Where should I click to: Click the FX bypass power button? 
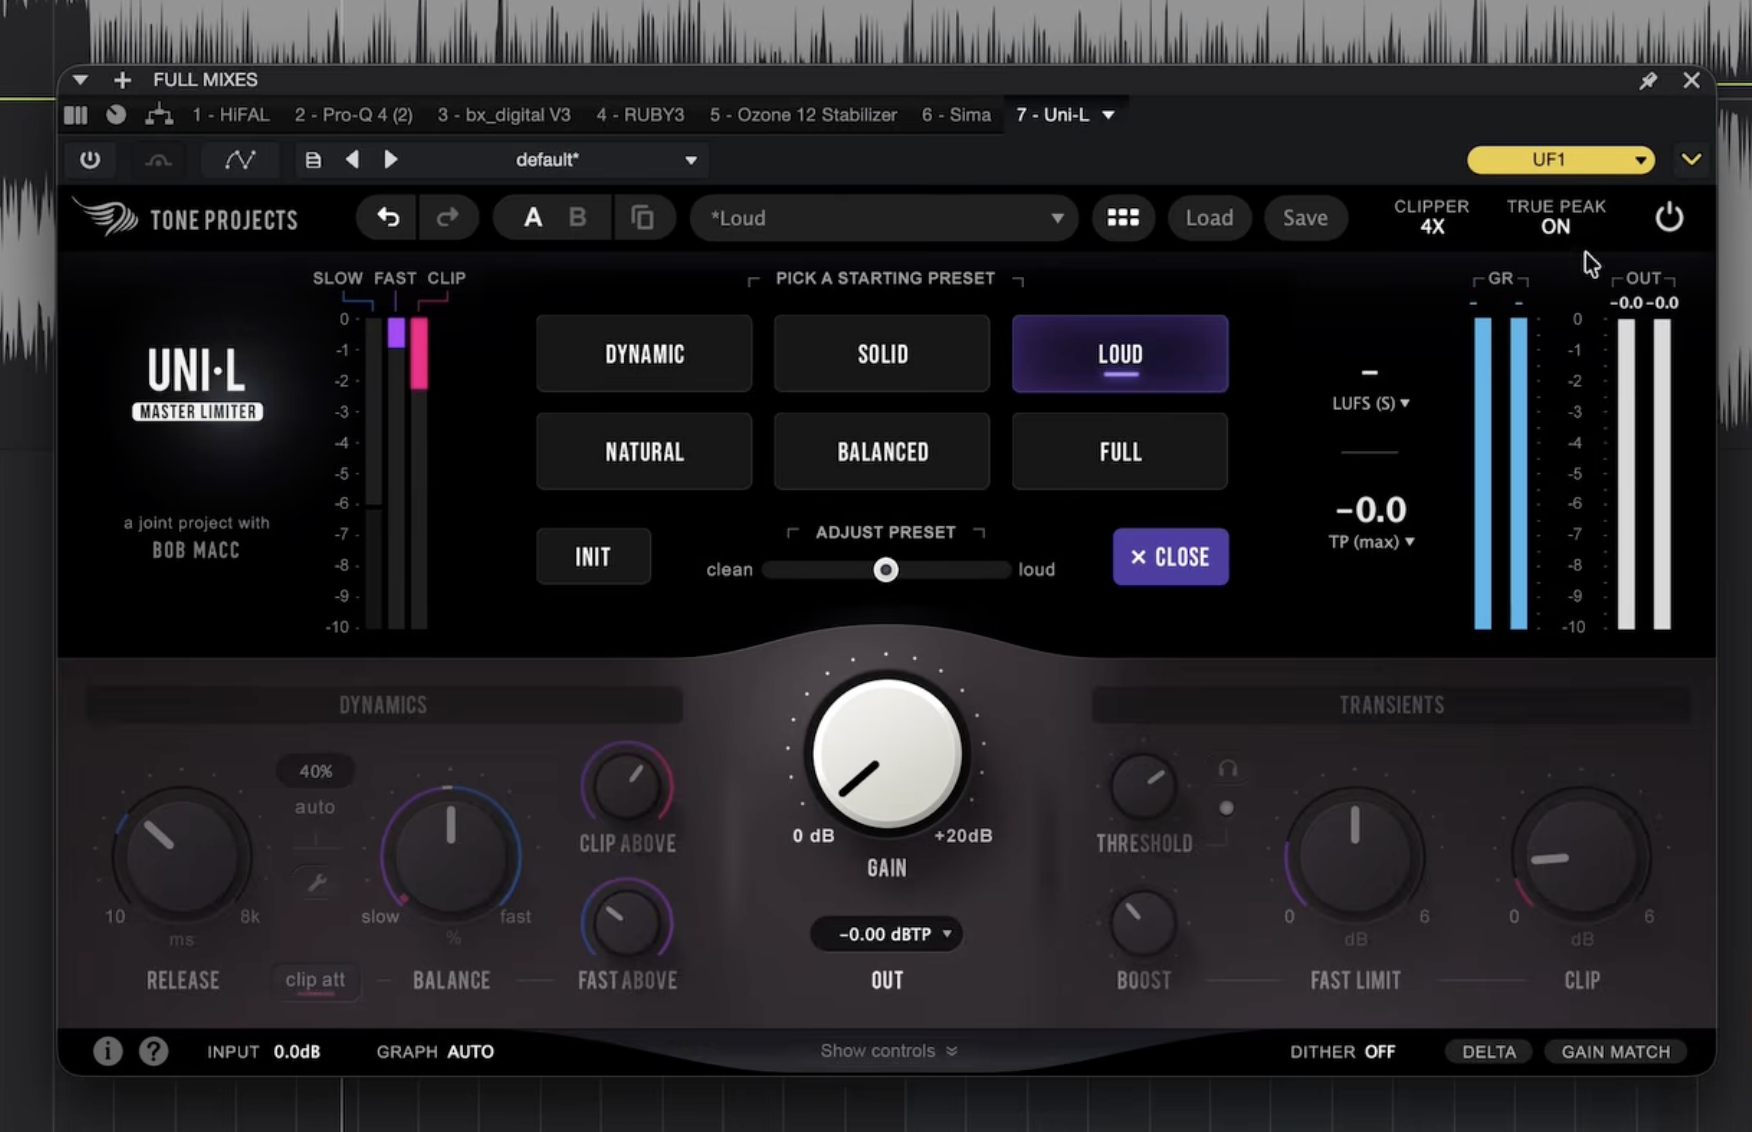90,159
